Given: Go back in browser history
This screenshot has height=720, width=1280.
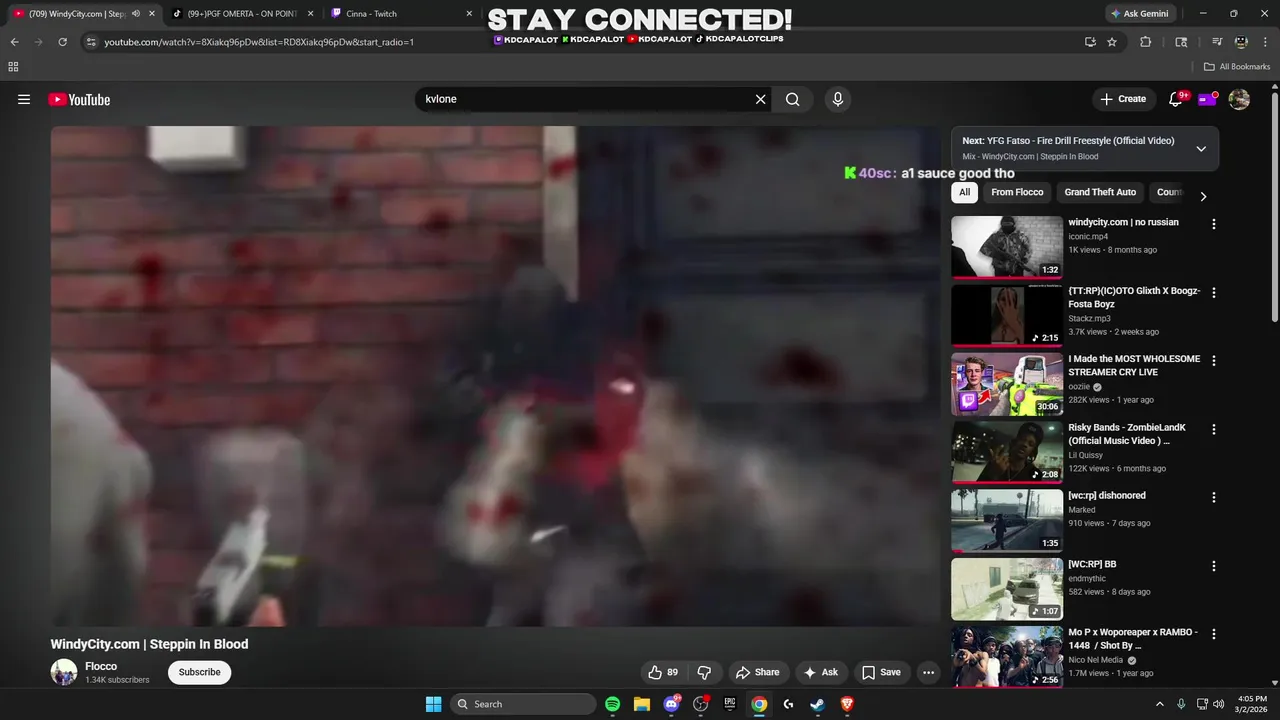Looking at the screenshot, I should tap(14, 42).
